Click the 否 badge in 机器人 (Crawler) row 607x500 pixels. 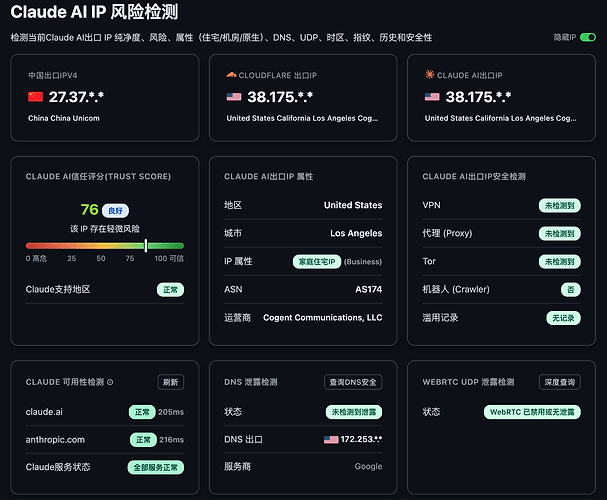coord(571,290)
